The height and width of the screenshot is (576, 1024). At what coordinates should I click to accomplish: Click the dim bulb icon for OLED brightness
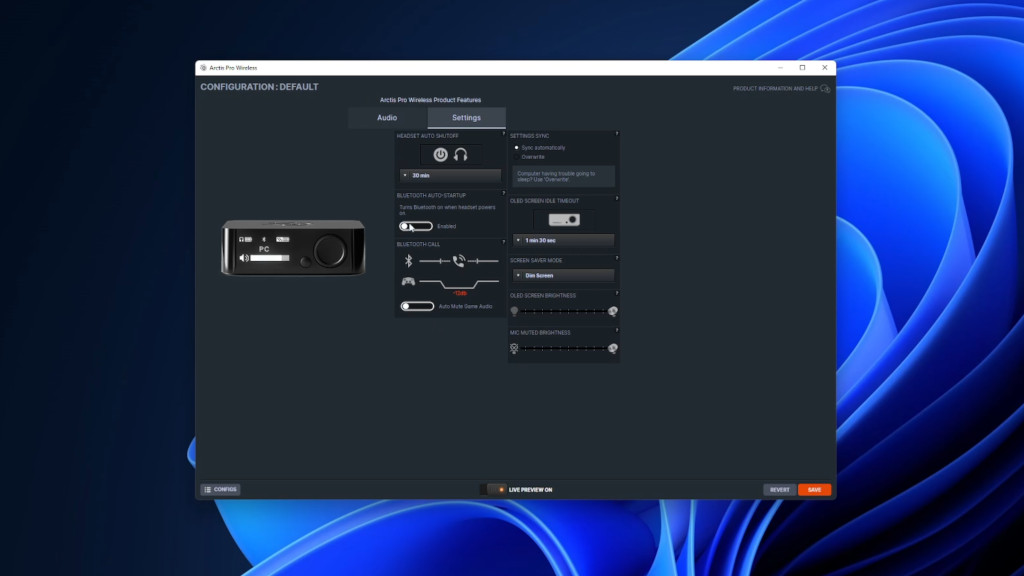514,312
